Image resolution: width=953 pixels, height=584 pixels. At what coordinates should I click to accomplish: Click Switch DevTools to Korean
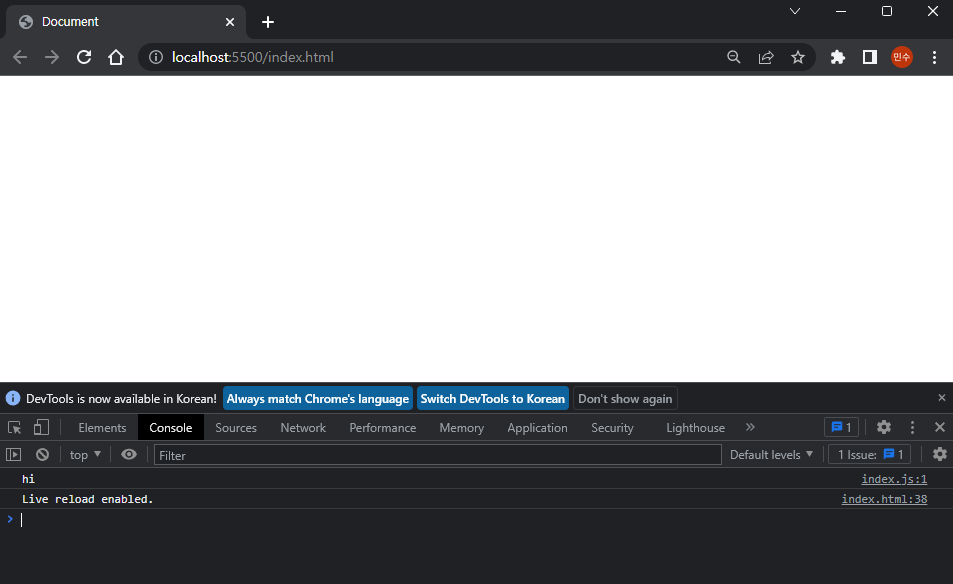[x=493, y=399]
